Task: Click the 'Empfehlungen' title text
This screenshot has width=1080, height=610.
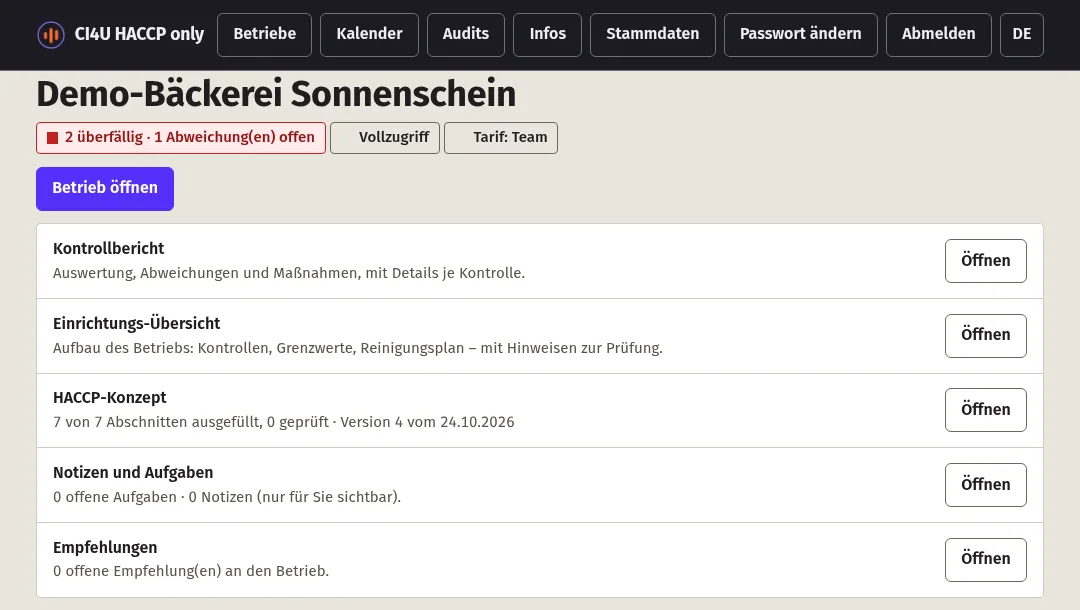Action: click(x=105, y=548)
